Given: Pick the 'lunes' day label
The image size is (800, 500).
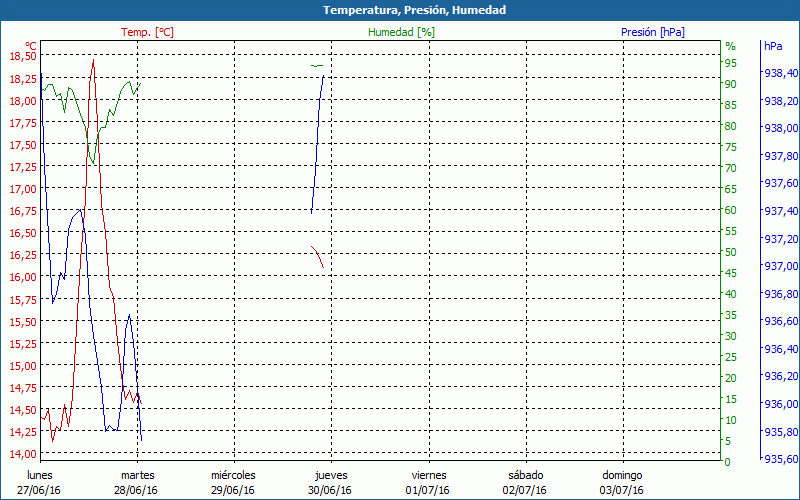Looking at the screenshot, I should pos(39,475).
